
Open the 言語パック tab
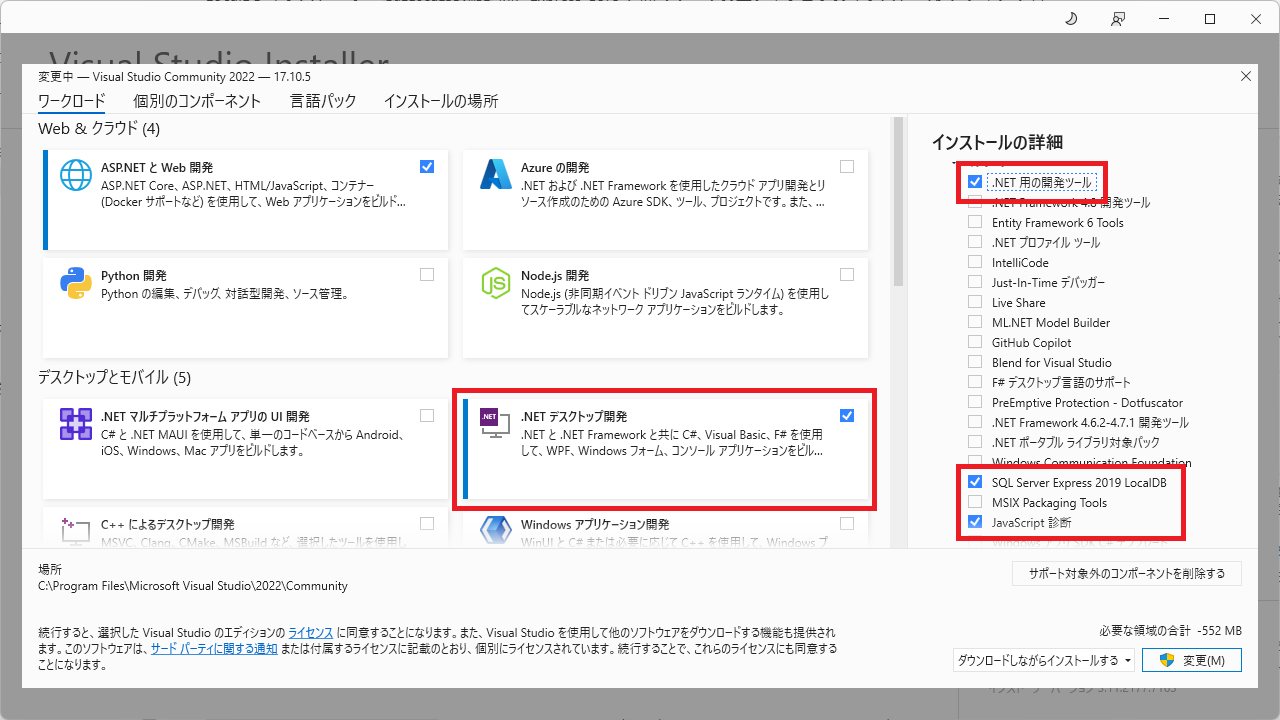[322, 101]
